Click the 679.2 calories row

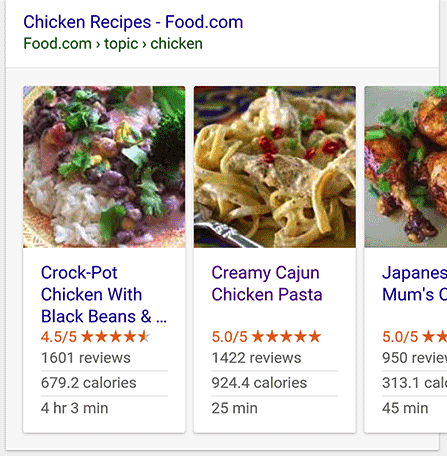[x=104, y=383]
